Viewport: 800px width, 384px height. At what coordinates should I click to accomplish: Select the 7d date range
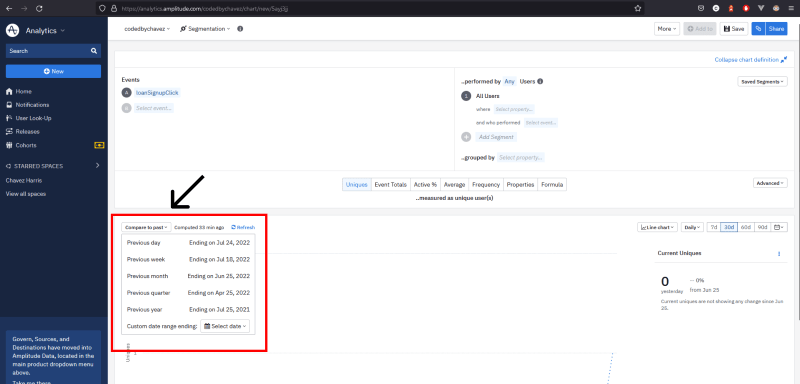(714, 227)
